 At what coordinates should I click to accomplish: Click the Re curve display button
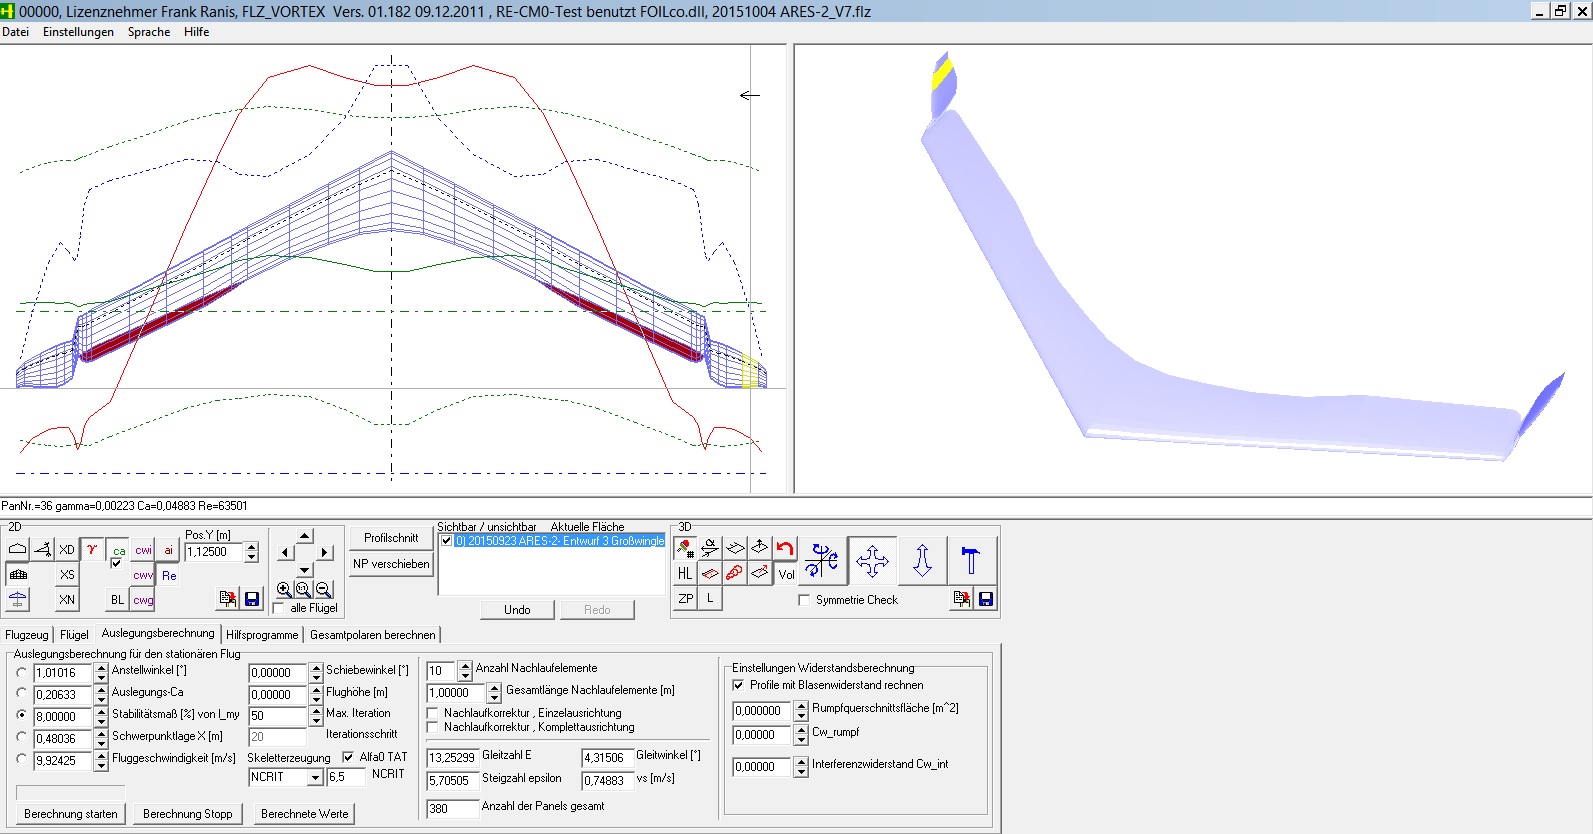[x=169, y=575]
